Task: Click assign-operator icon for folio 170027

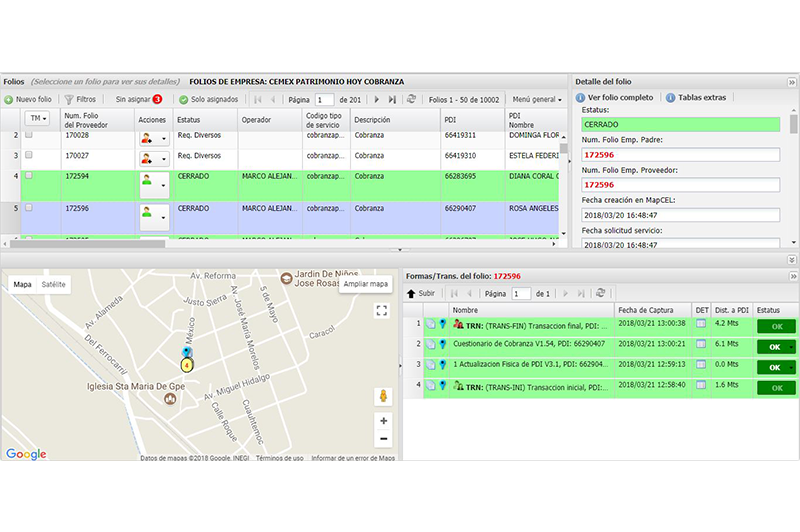Action: click(147, 159)
